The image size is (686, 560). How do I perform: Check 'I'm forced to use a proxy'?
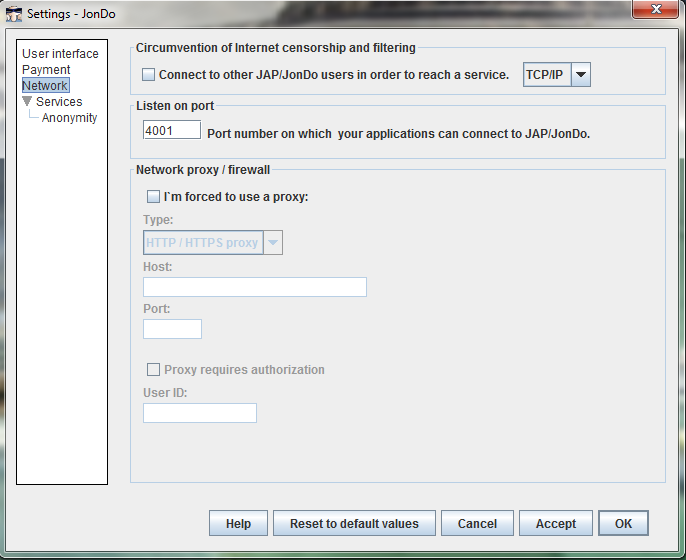(154, 197)
